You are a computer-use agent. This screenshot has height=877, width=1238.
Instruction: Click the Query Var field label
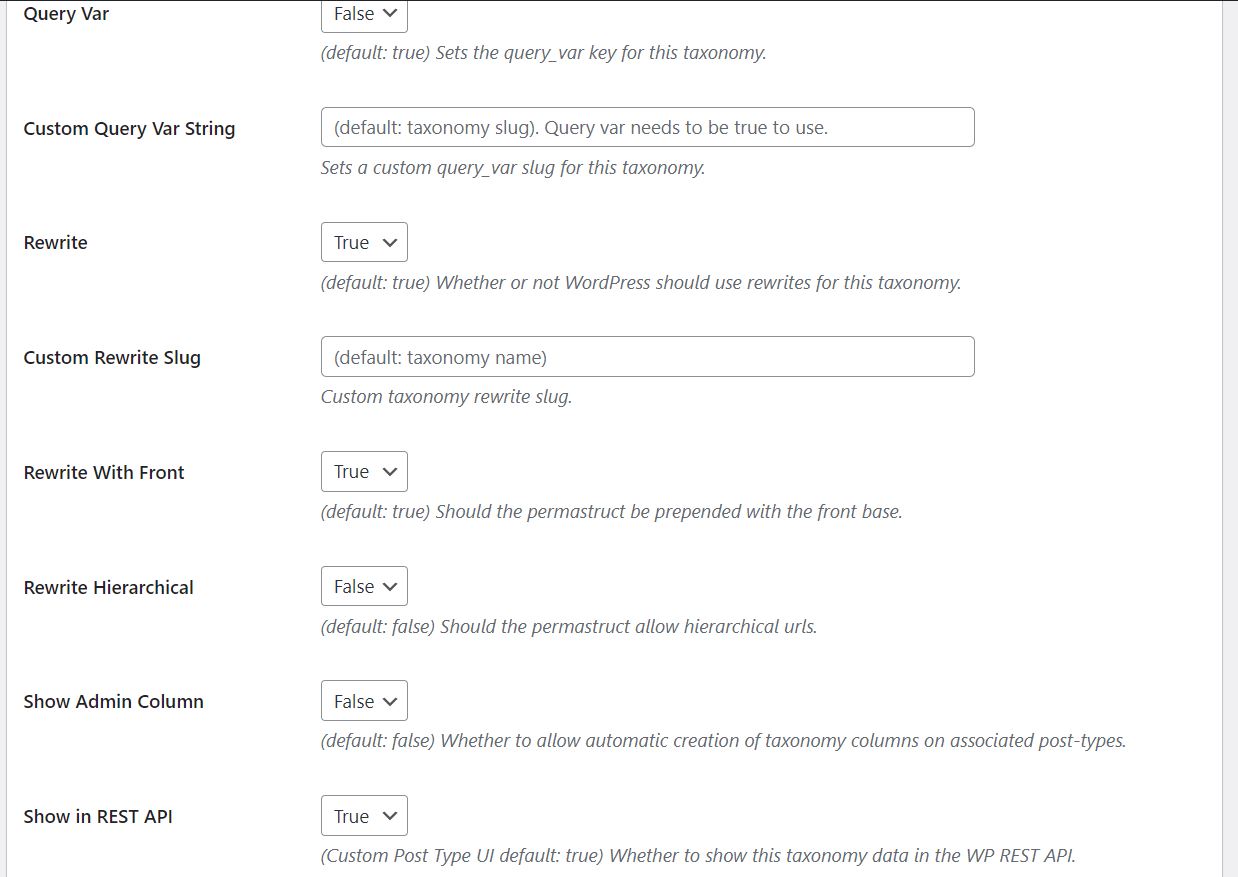click(x=66, y=14)
